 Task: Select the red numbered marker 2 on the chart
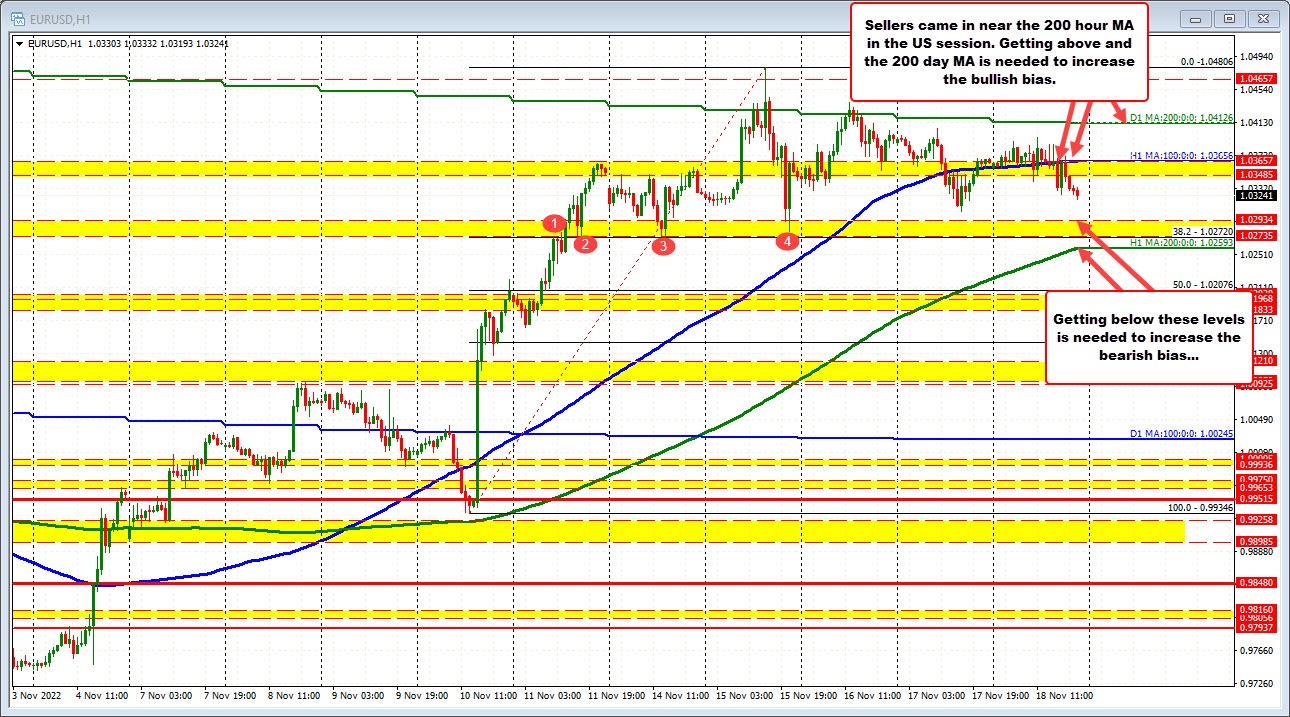584,242
